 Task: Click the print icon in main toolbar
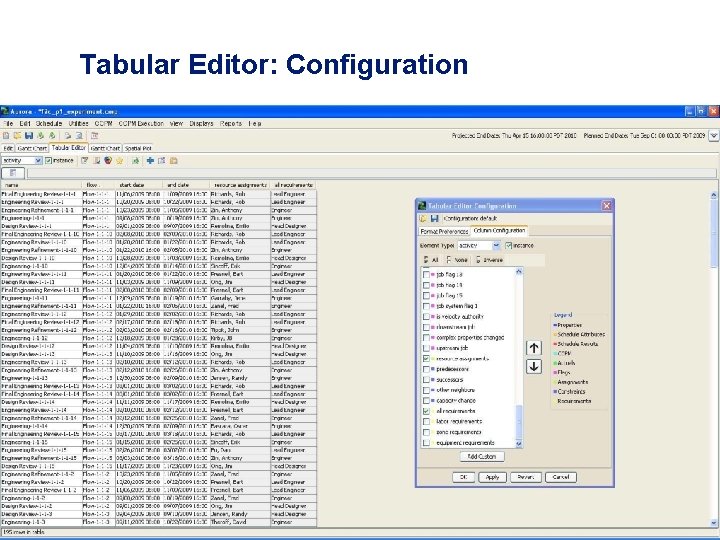click(x=68, y=135)
